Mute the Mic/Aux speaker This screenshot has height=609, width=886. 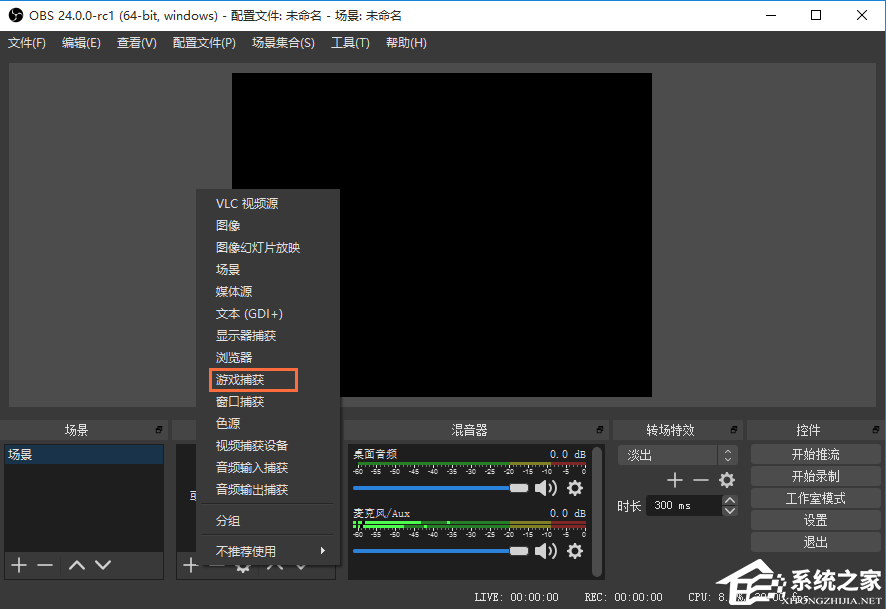coord(545,551)
